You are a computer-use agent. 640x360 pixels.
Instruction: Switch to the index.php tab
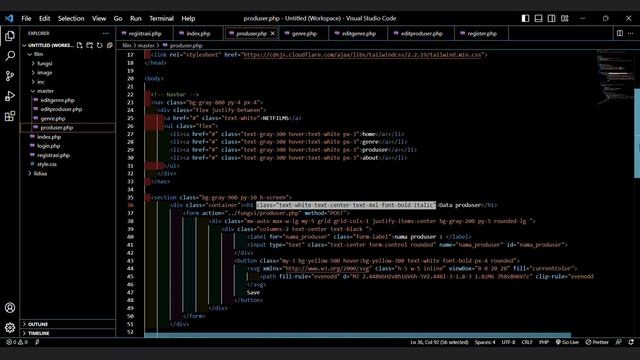tap(198, 33)
